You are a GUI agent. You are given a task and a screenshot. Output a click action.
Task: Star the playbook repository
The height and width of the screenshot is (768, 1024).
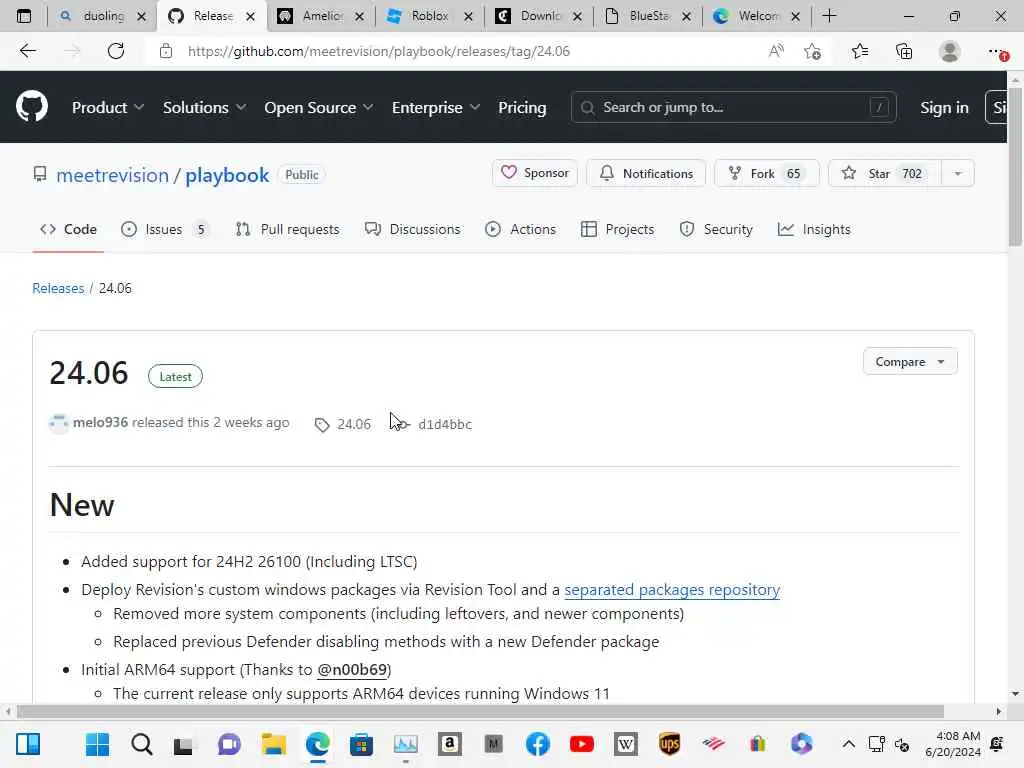pos(885,173)
